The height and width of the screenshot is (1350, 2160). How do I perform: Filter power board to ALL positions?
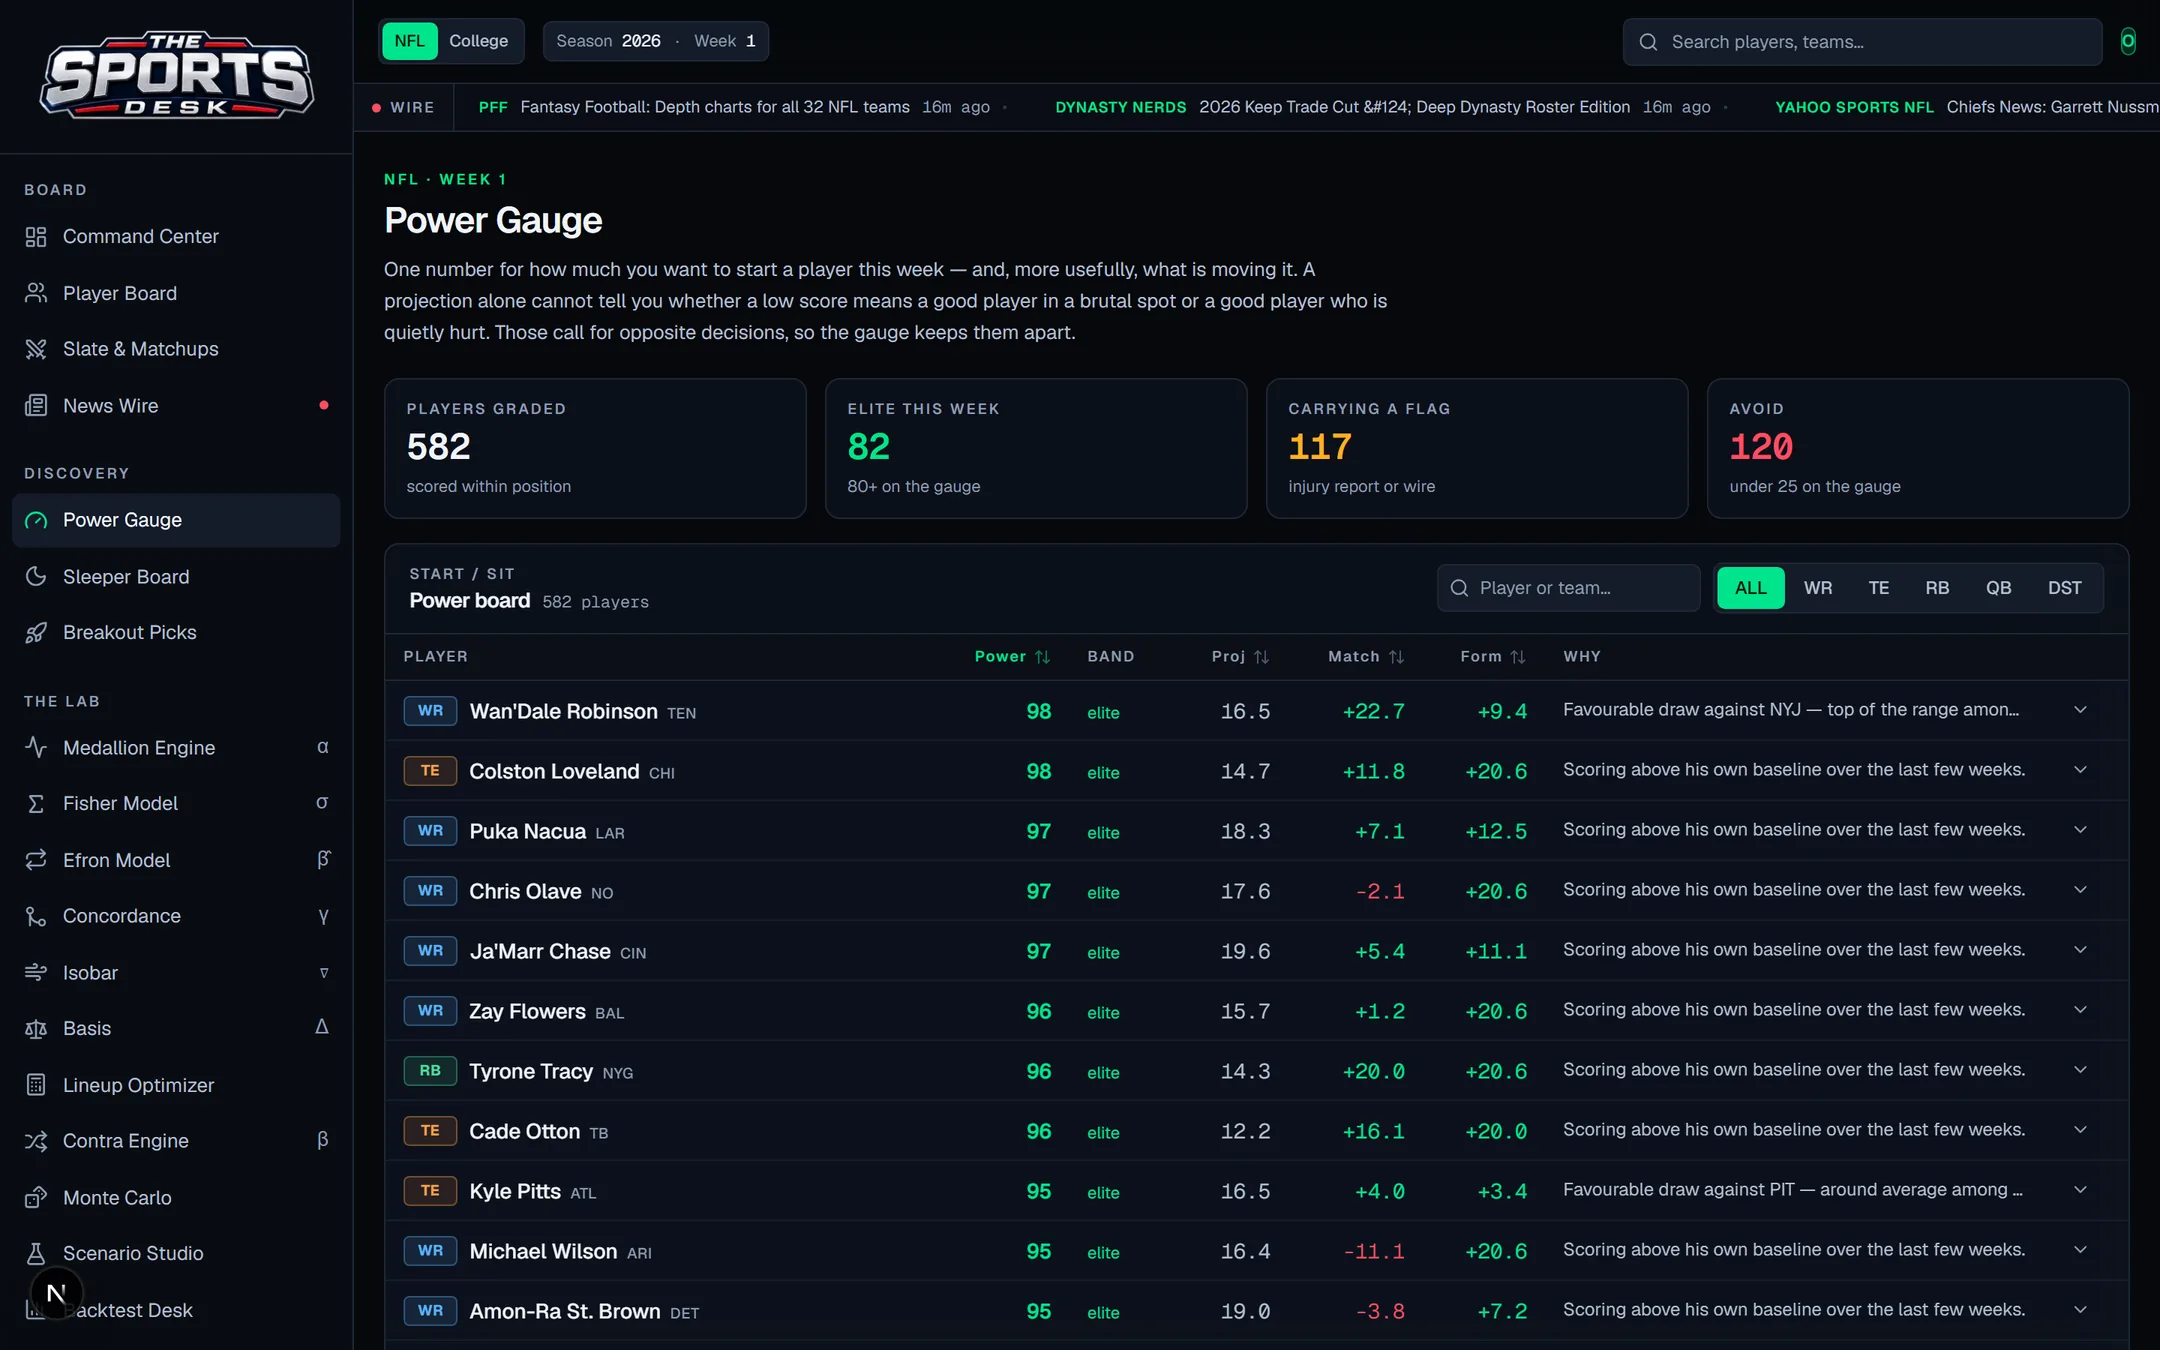(x=1751, y=588)
